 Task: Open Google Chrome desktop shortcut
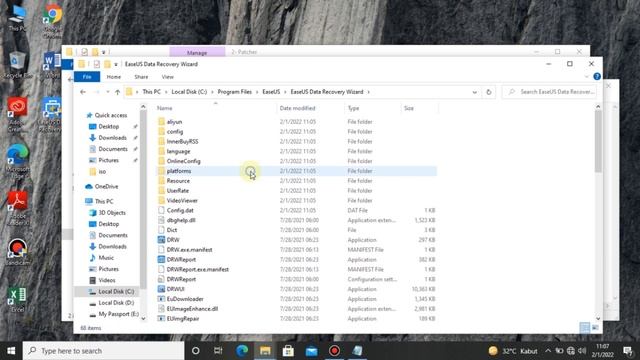click(x=53, y=21)
